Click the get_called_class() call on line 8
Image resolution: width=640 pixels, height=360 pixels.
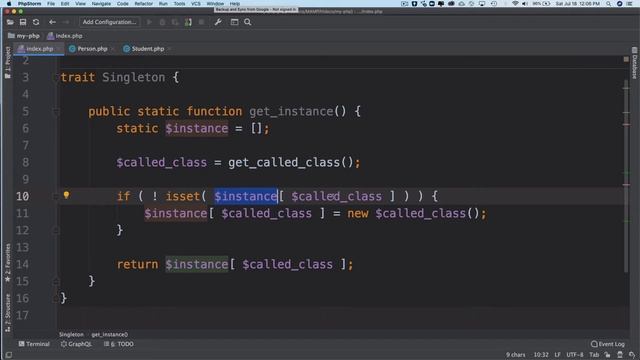[291, 162]
